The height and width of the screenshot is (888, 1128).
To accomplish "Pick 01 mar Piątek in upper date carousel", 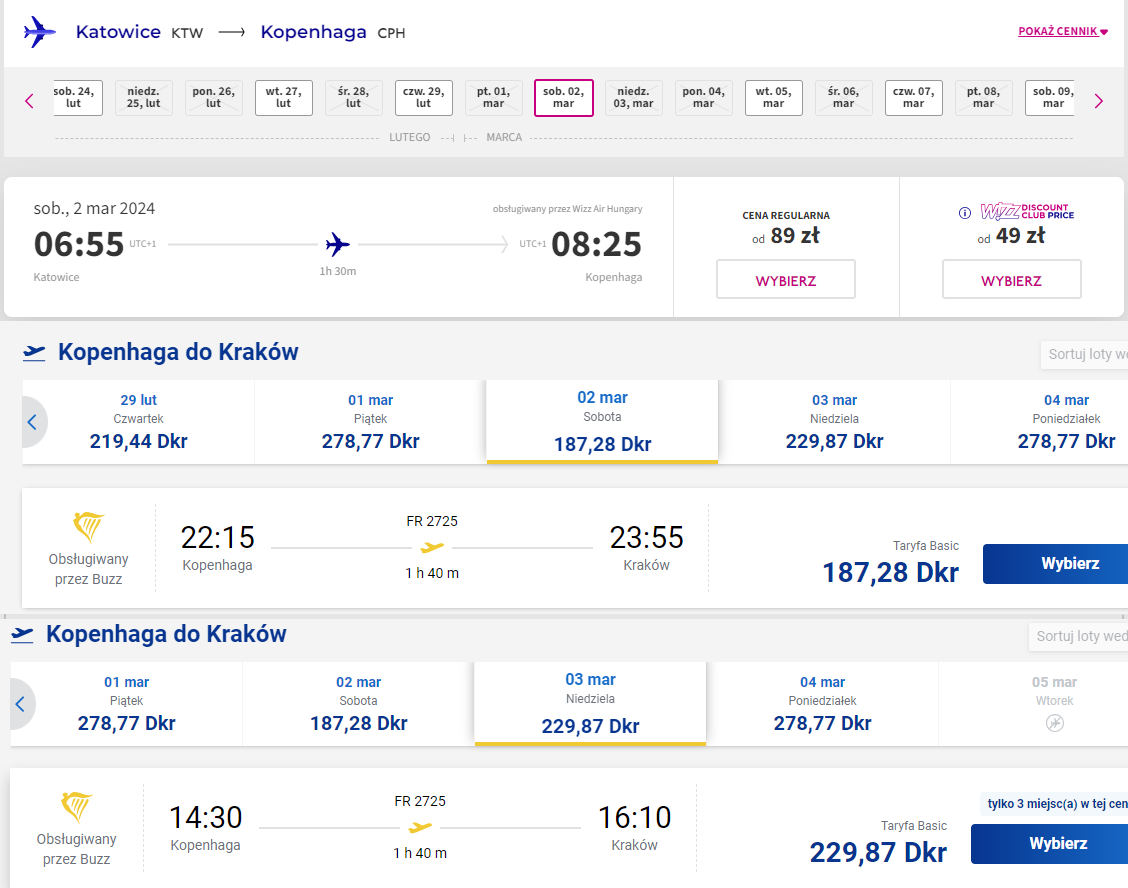I will (370, 422).
